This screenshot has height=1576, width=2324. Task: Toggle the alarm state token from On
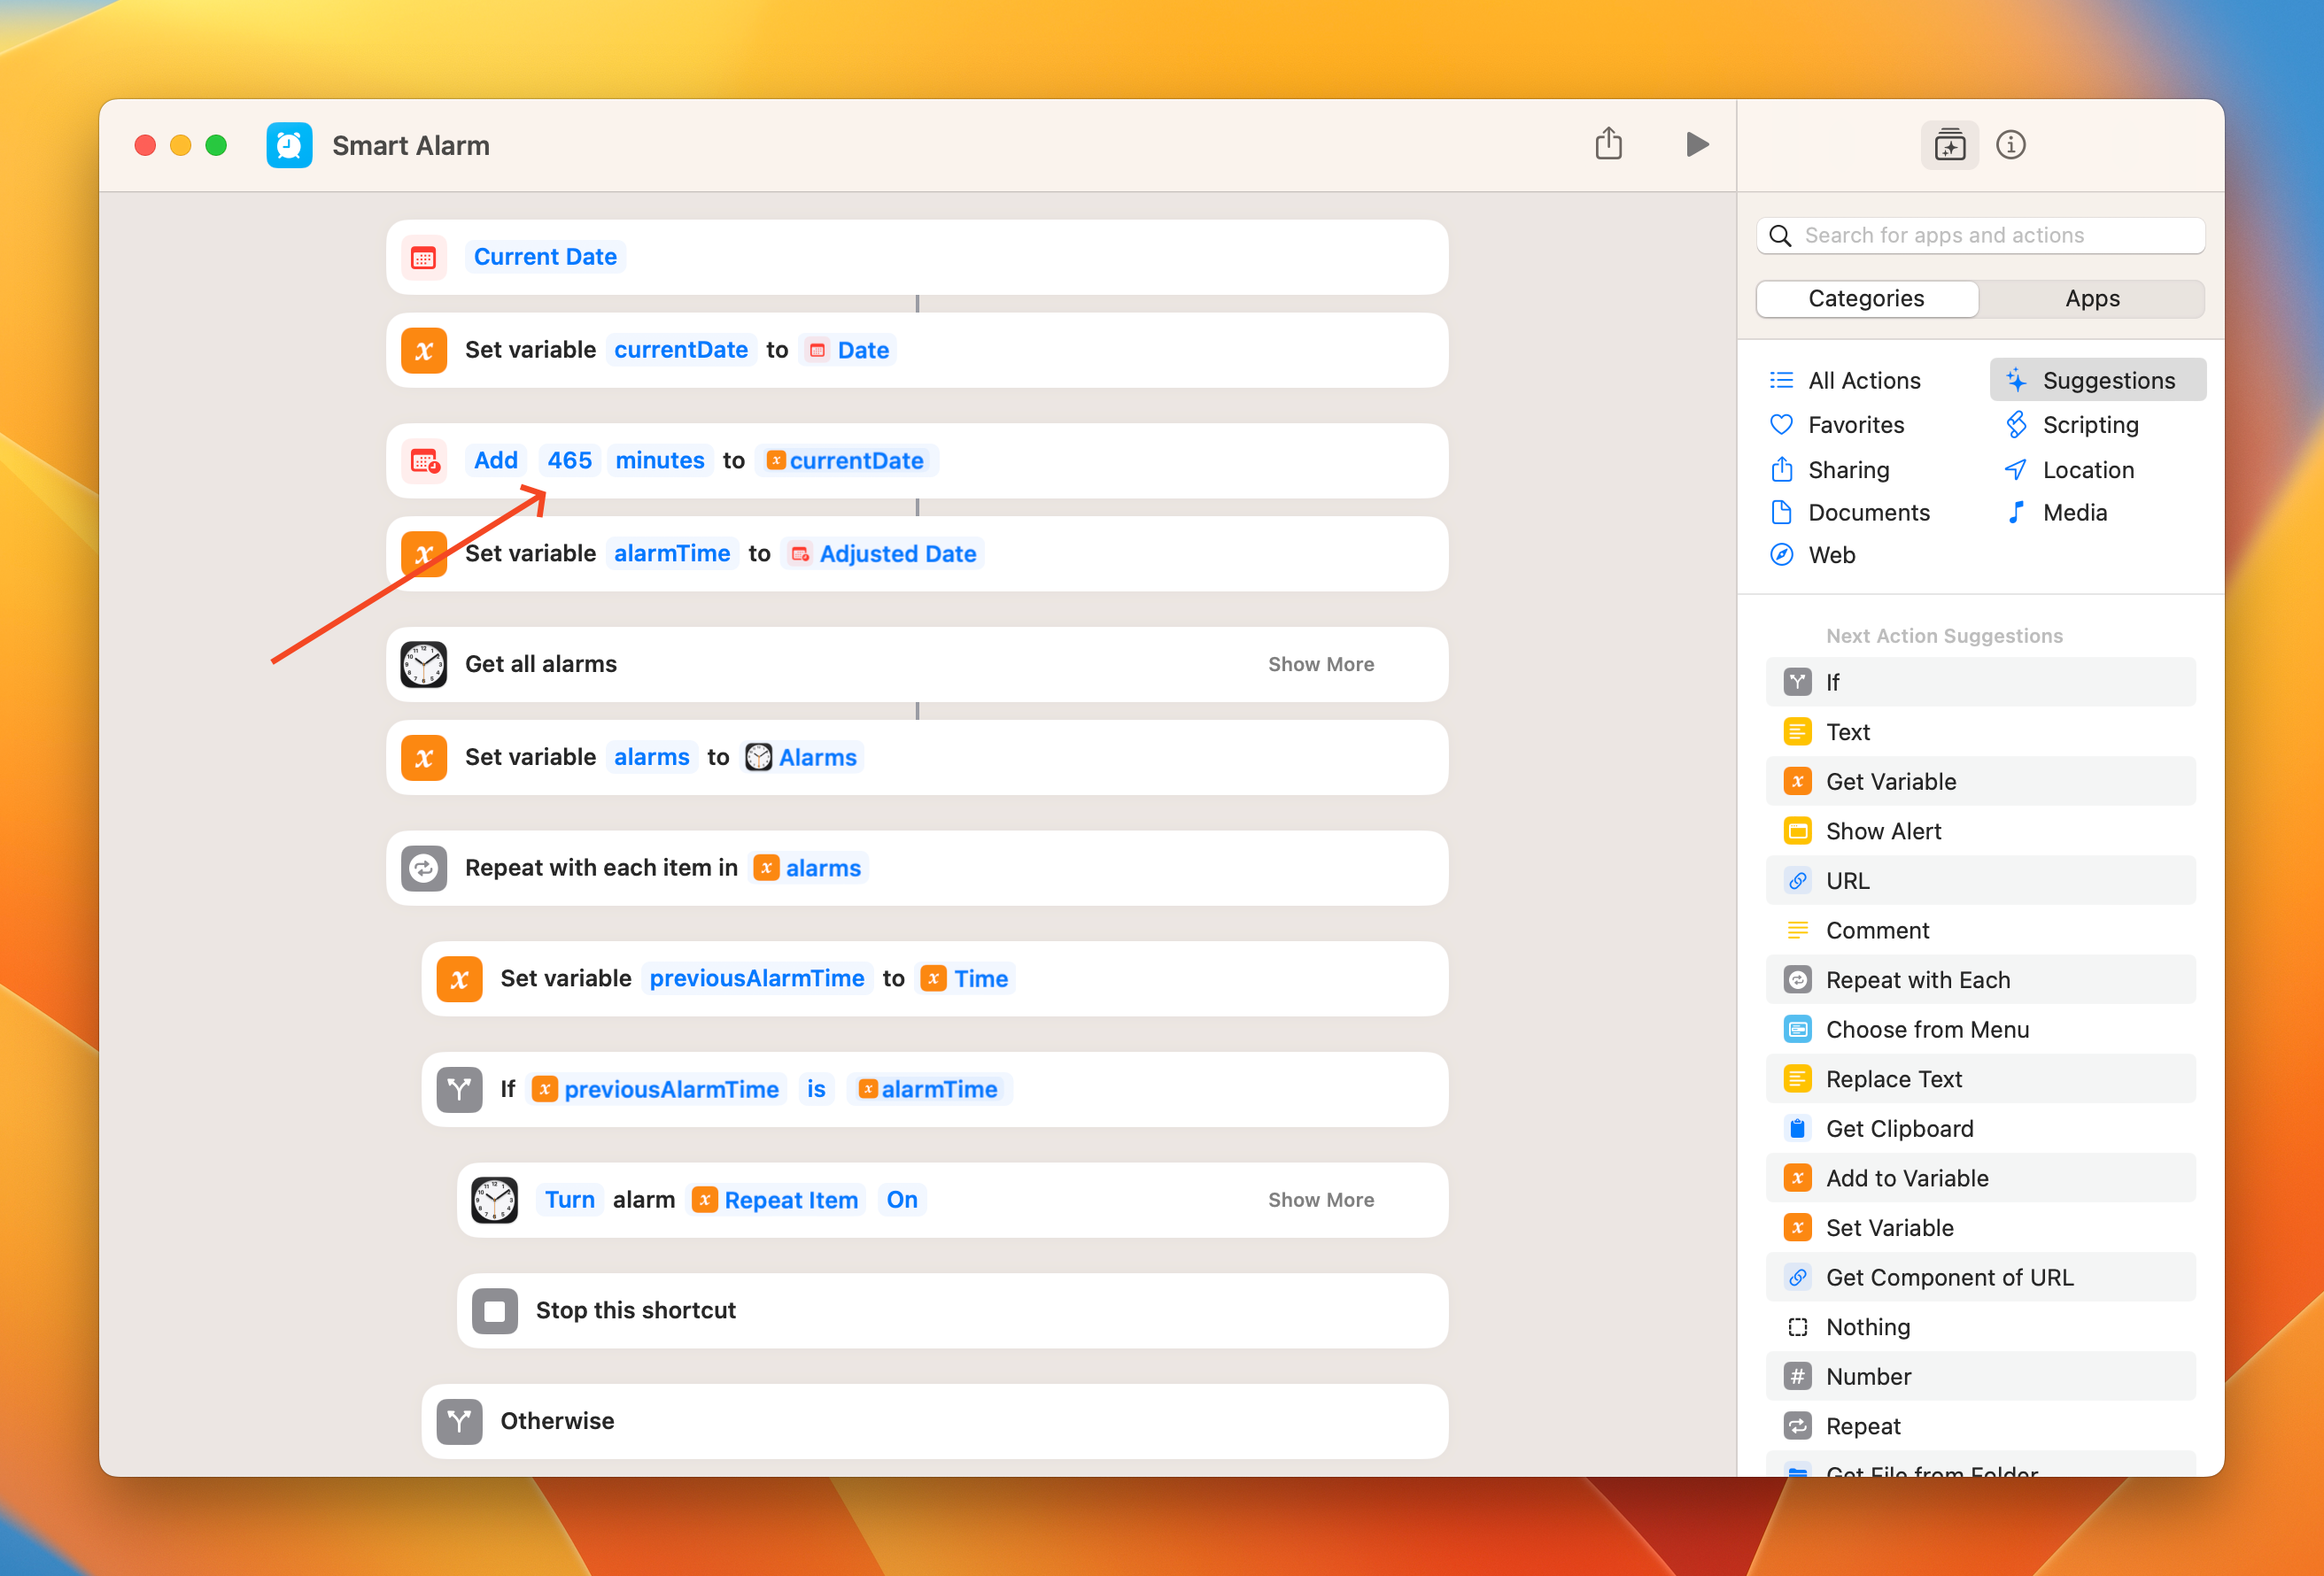click(x=901, y=1199)
